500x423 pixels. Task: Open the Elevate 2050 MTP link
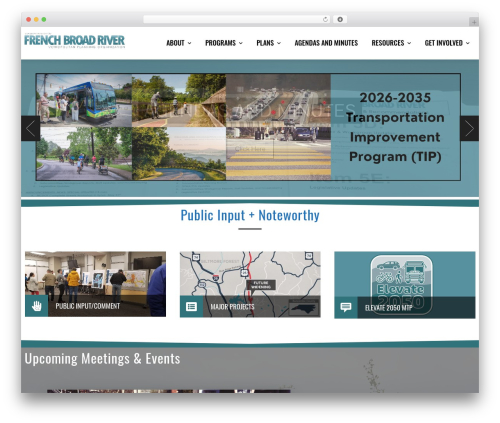click(x=389, y=308)
